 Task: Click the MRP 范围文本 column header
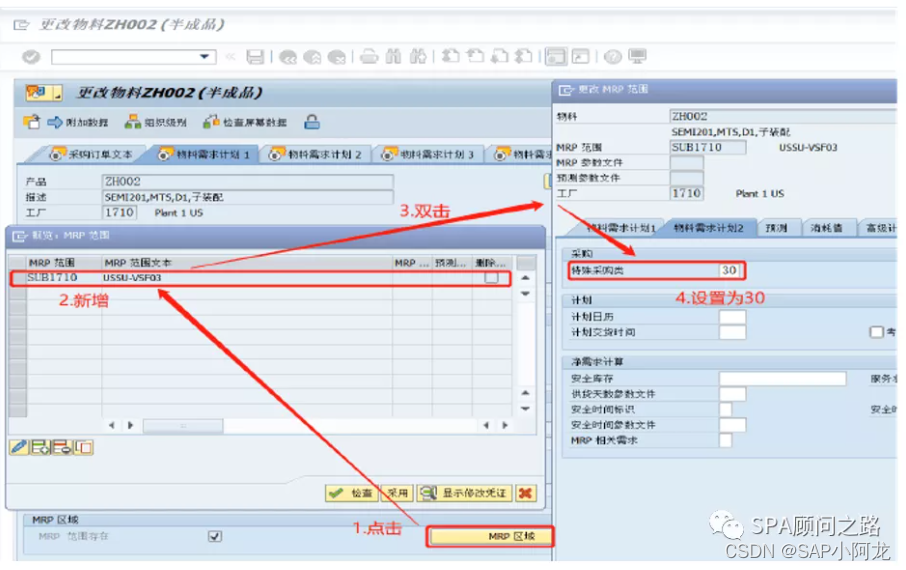tap(247, 262)
